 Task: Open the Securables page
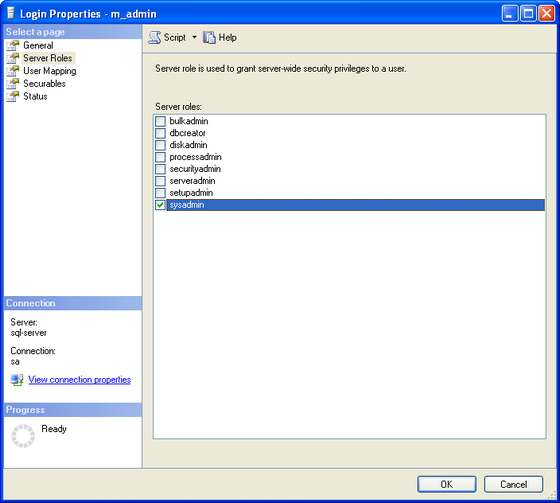(x=44, y=84)
